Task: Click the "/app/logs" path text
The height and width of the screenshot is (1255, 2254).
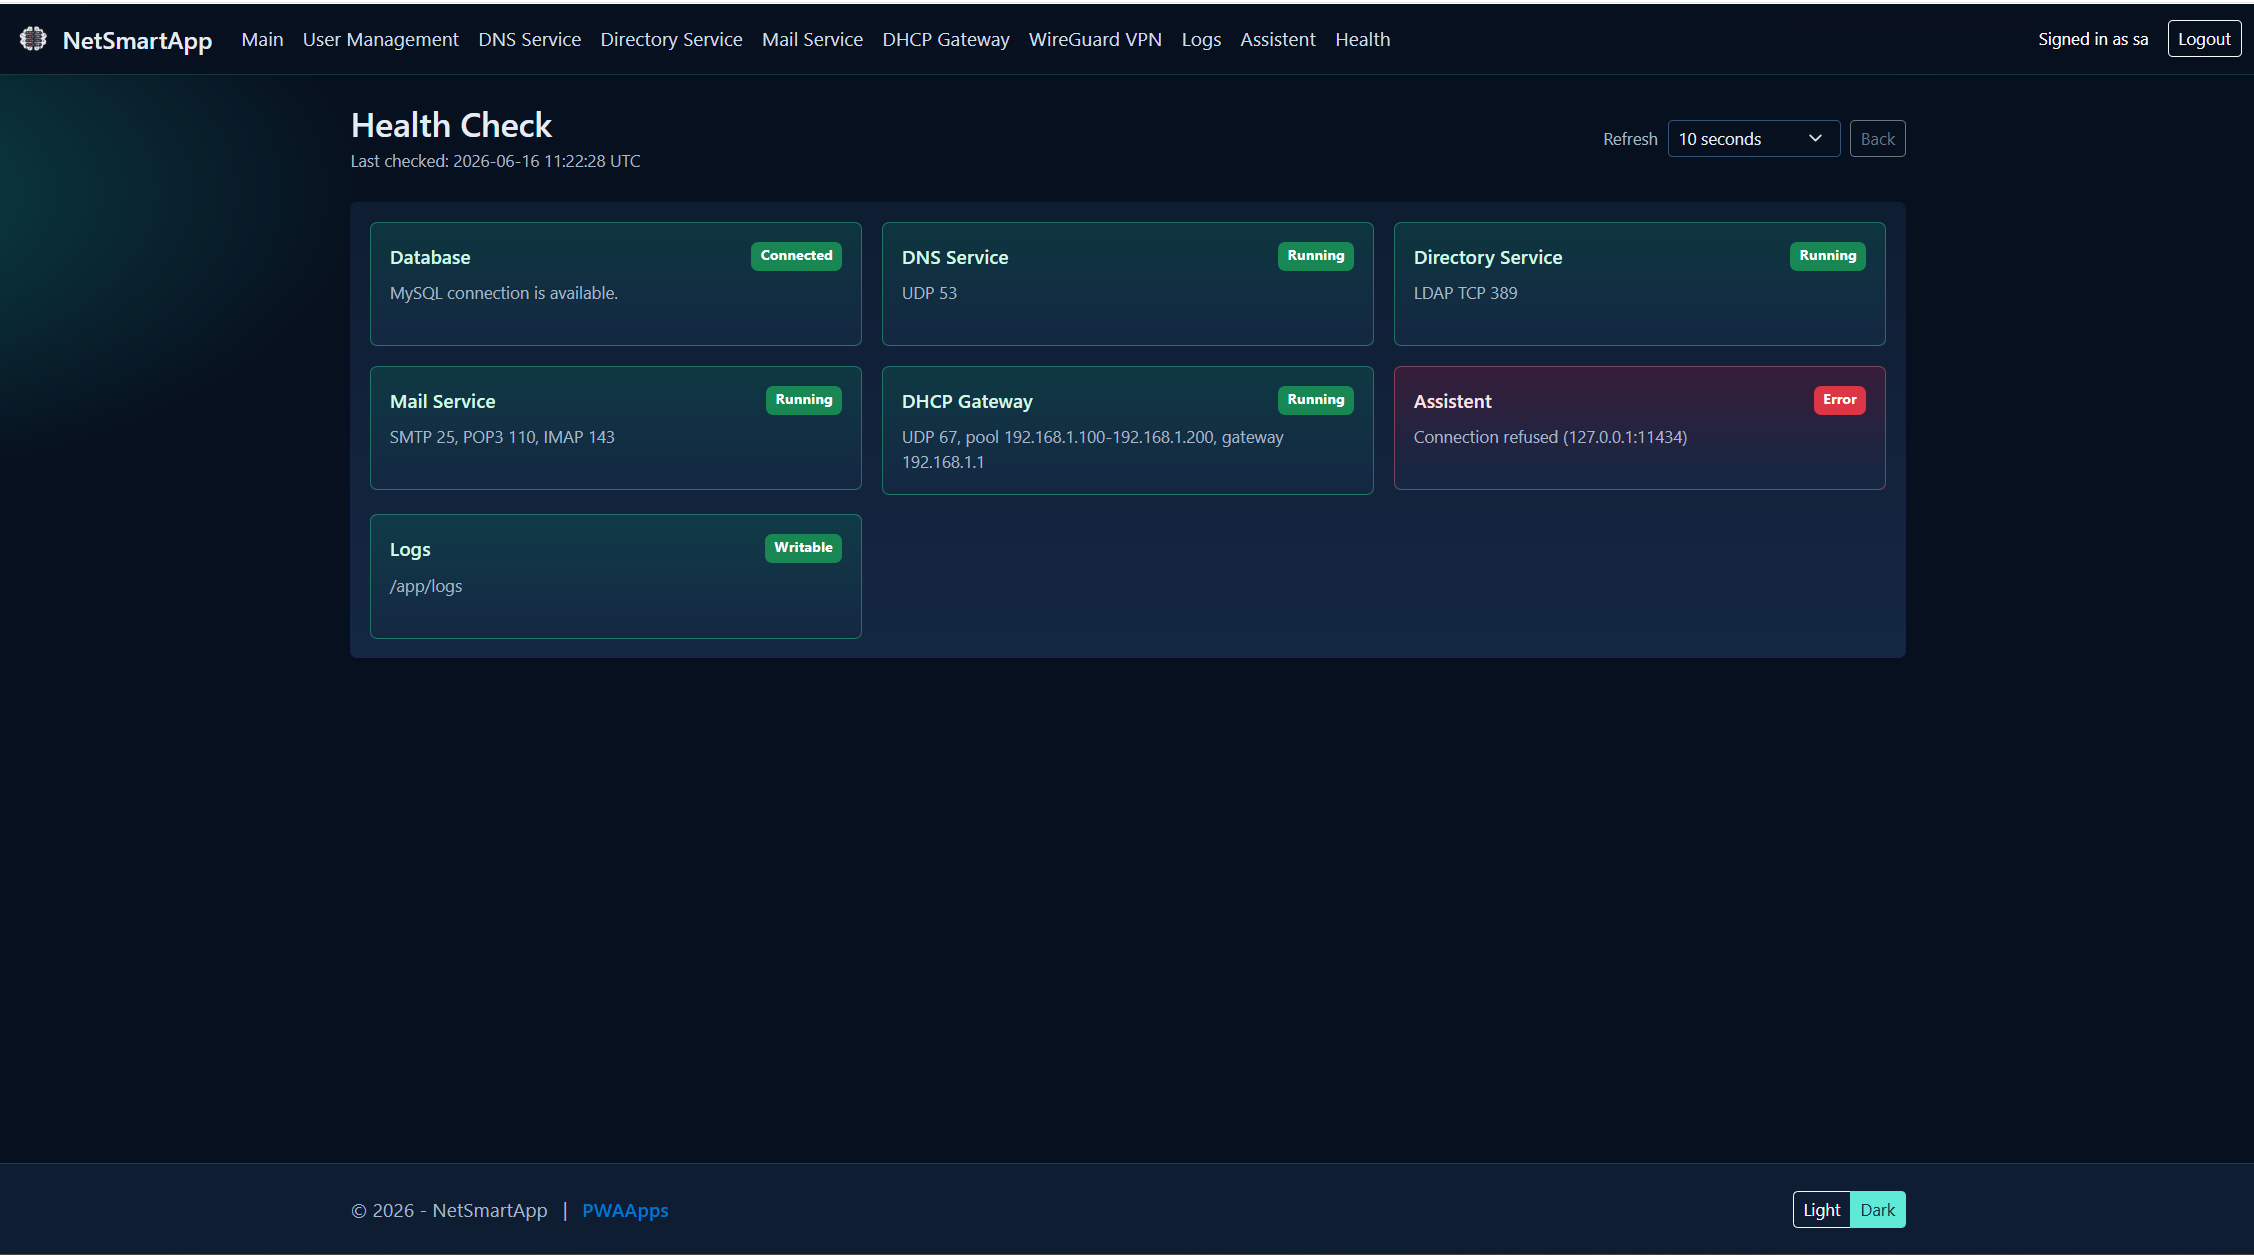Action: (426, 586)
